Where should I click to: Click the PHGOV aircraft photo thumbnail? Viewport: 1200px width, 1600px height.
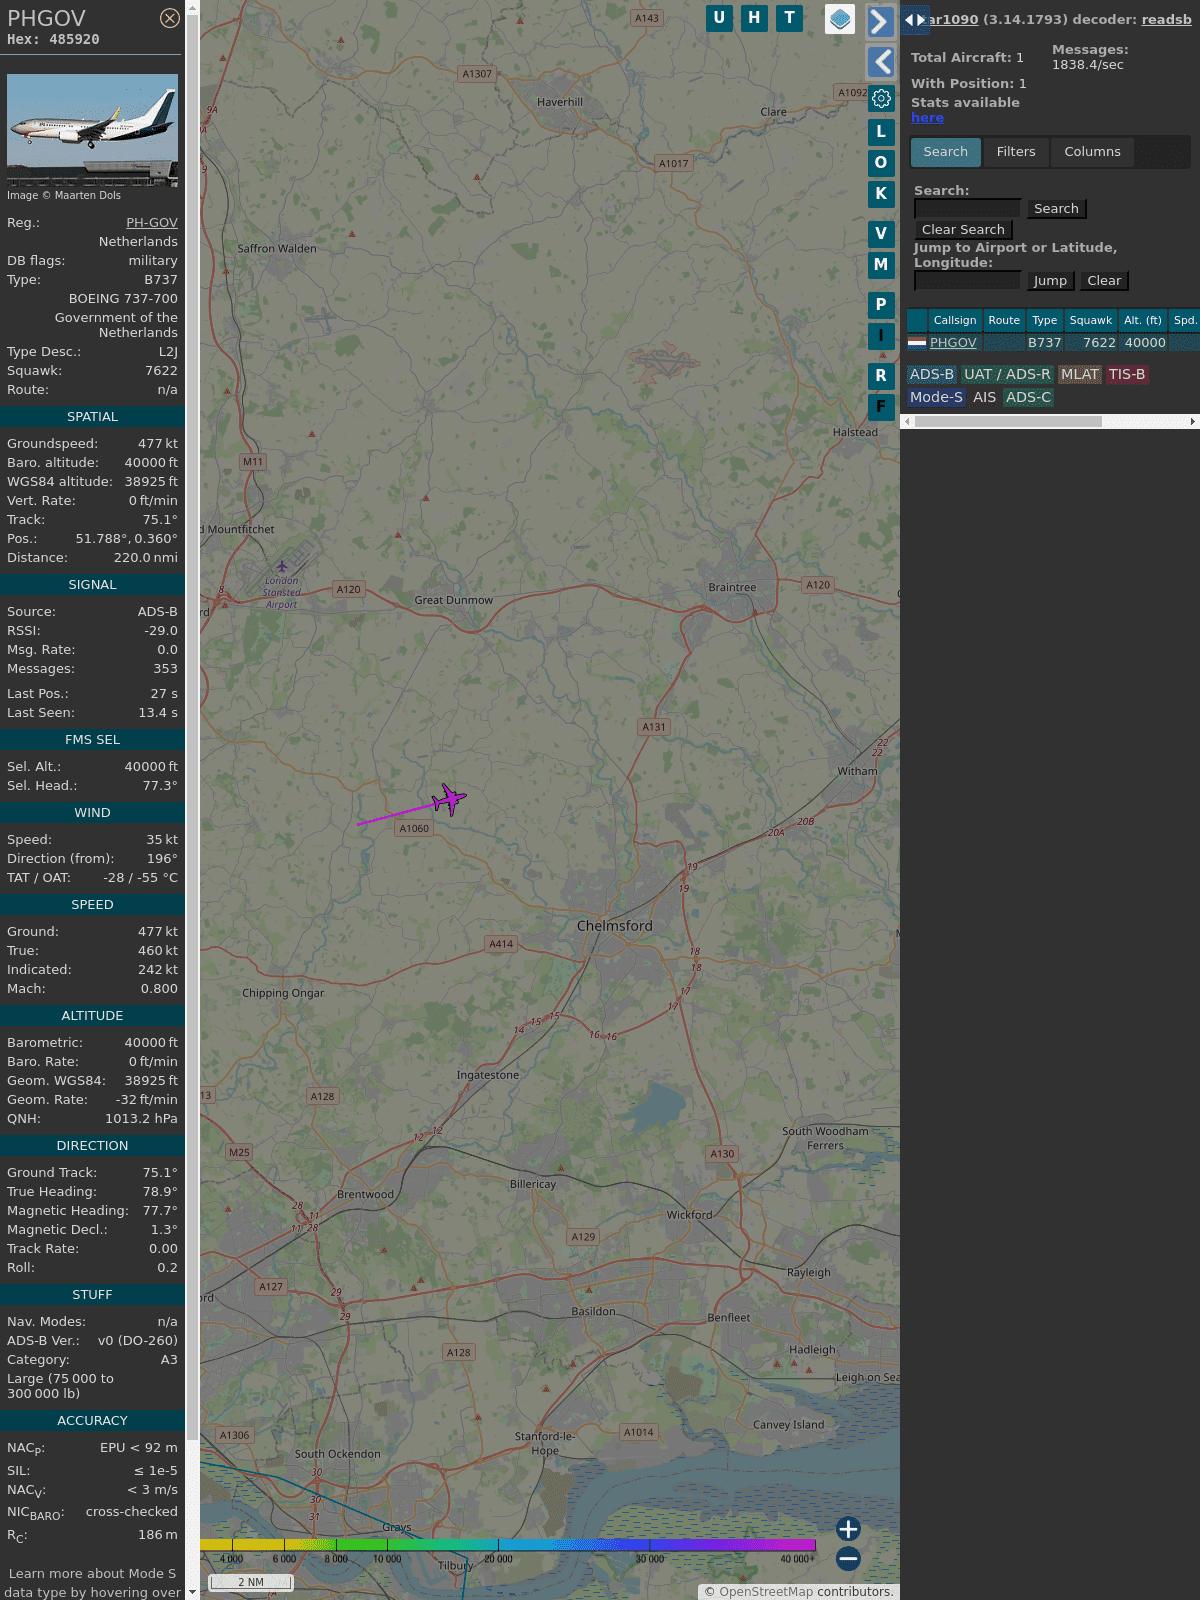[x=93, y=130]
